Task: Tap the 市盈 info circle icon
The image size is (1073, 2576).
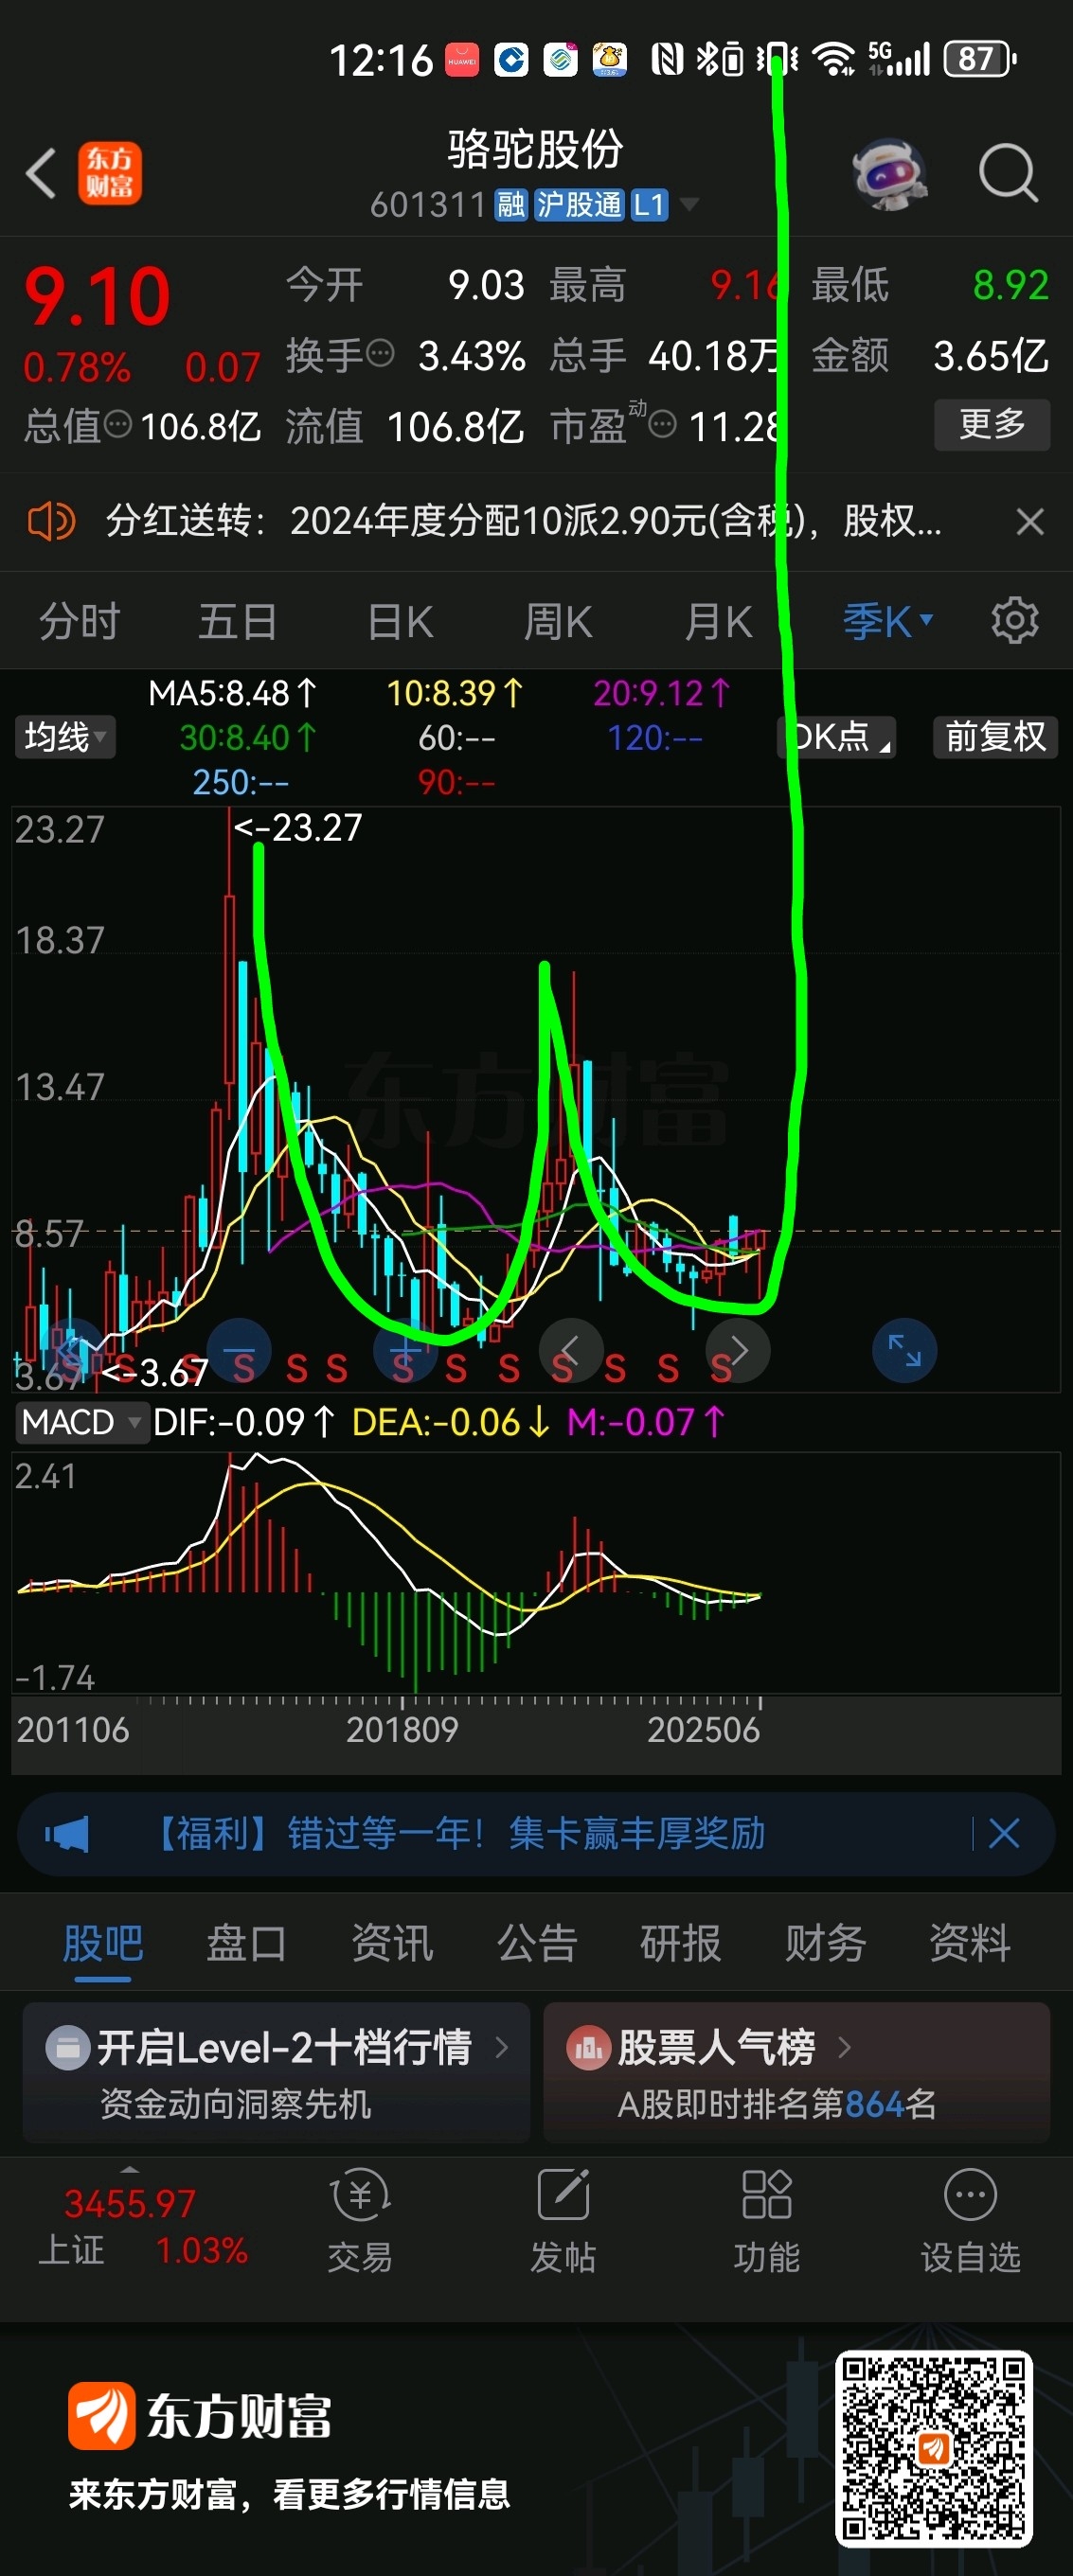Action: [662, 425]
